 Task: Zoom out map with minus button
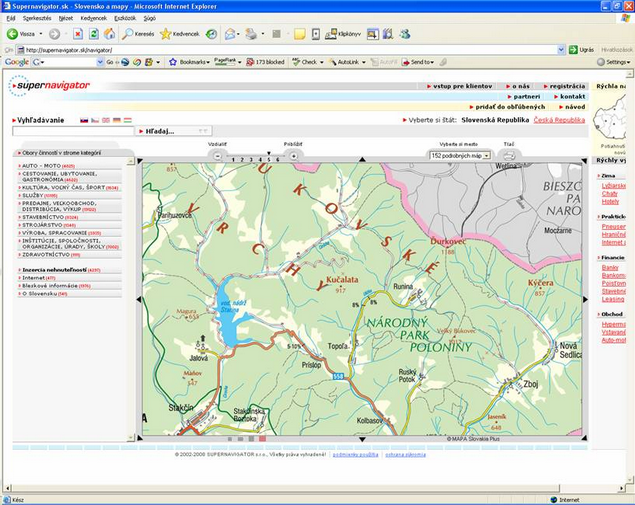click(x=217, y=156)
